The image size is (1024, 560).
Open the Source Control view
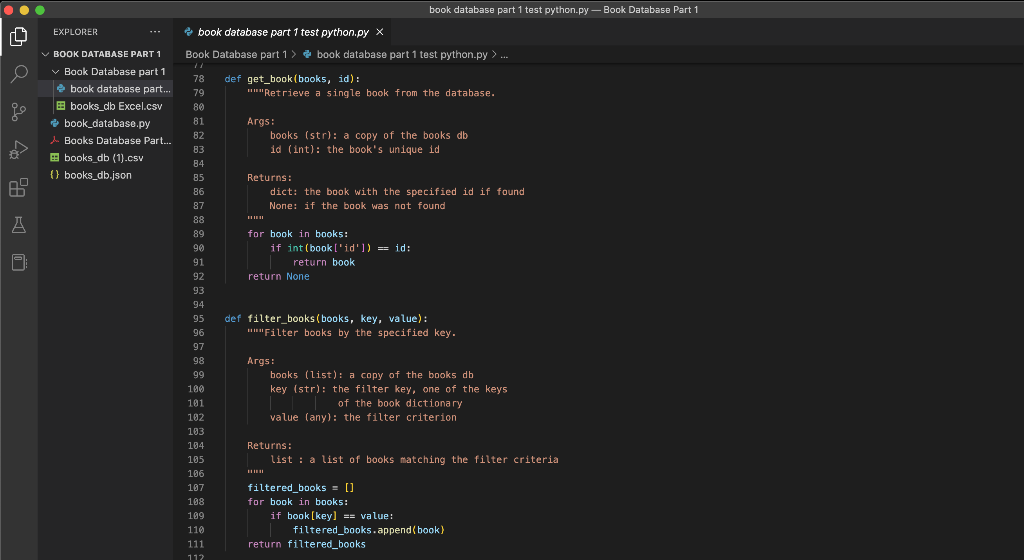point(18,112)
